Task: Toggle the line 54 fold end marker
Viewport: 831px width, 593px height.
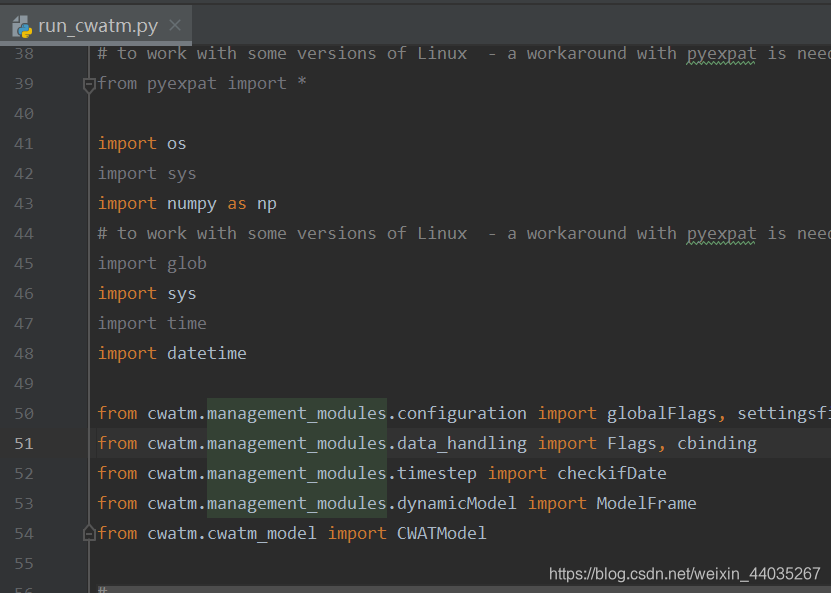Action: 89,533
